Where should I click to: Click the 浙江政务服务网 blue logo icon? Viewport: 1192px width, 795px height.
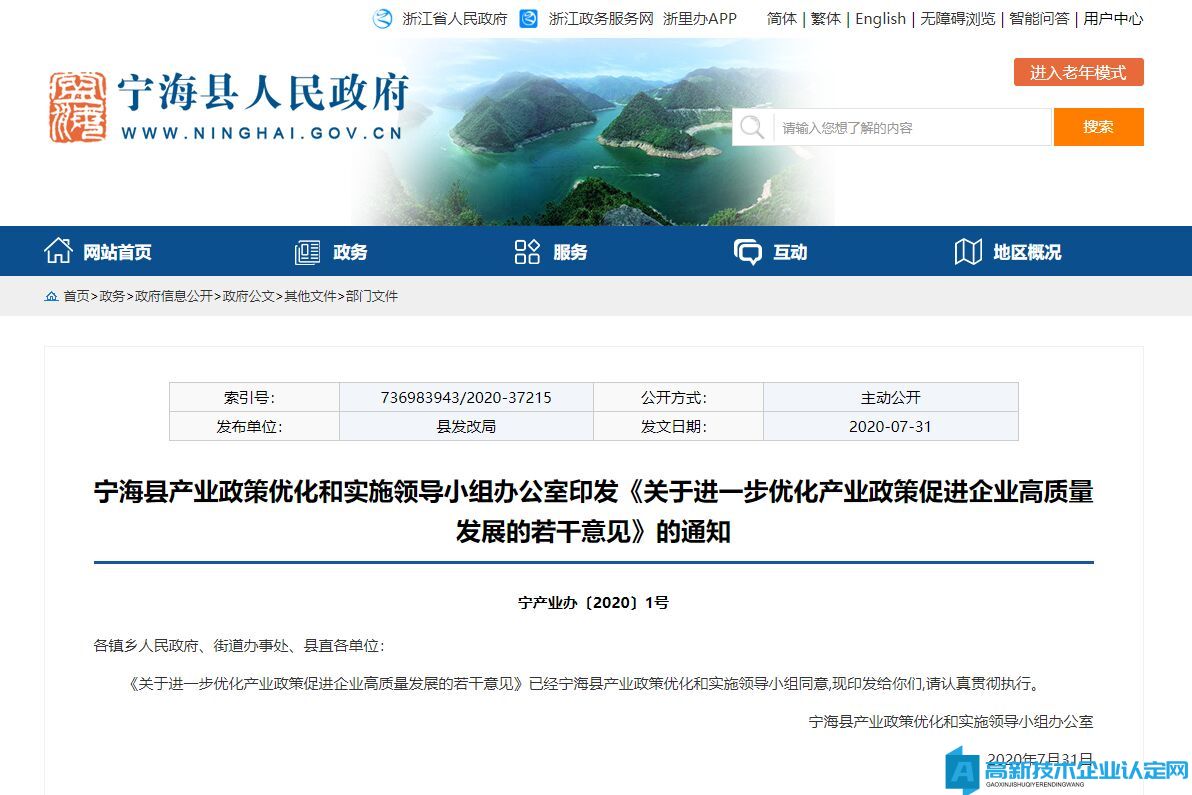[x=528, y=18]
